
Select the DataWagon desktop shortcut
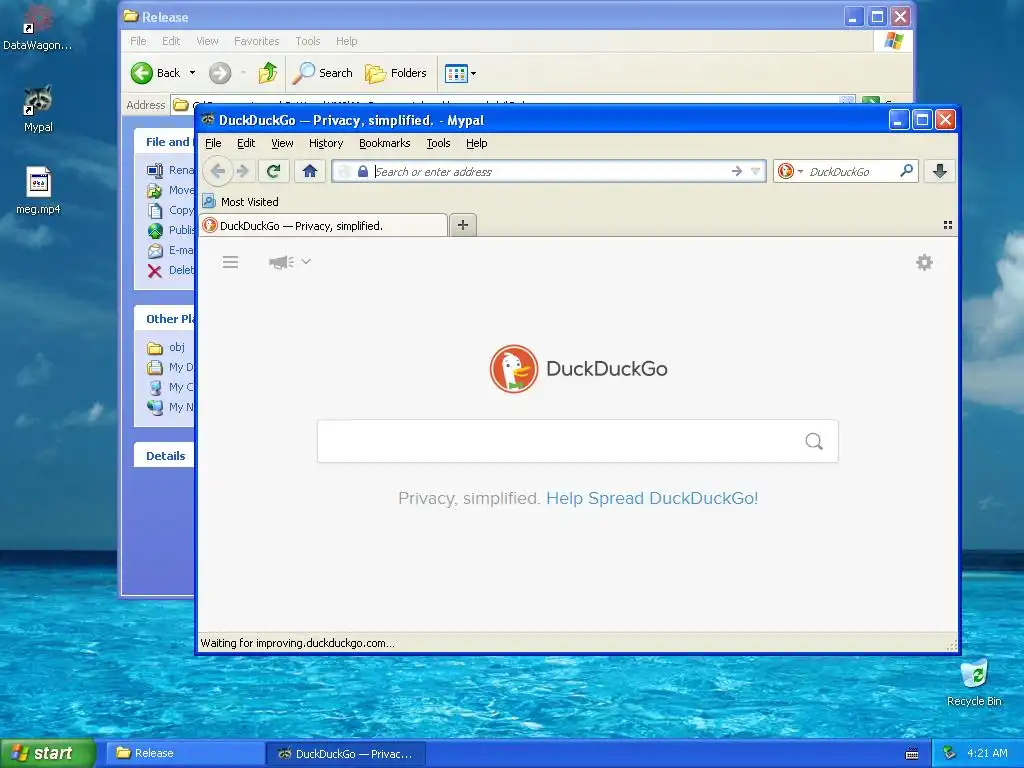coord(37,27)
